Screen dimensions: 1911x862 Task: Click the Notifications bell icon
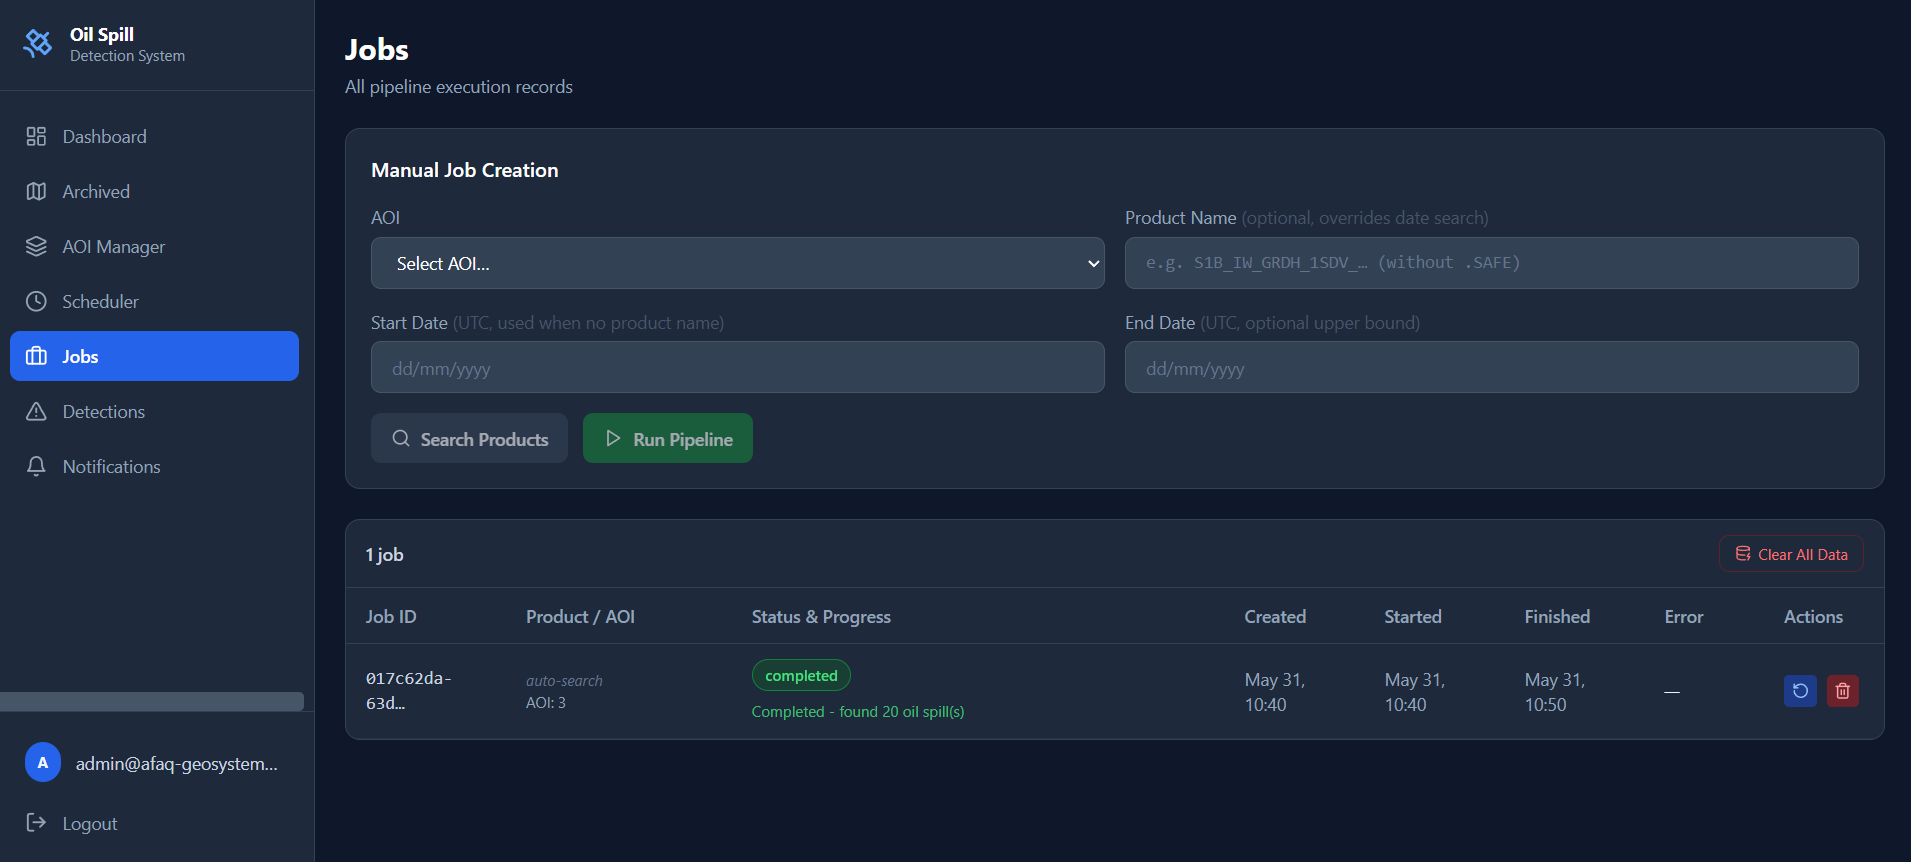[36, 467]
